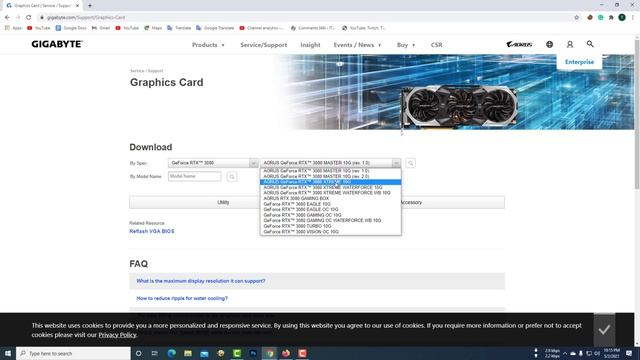Open the Privacy Policy link

pyautogui.click(x=117, y=335)
